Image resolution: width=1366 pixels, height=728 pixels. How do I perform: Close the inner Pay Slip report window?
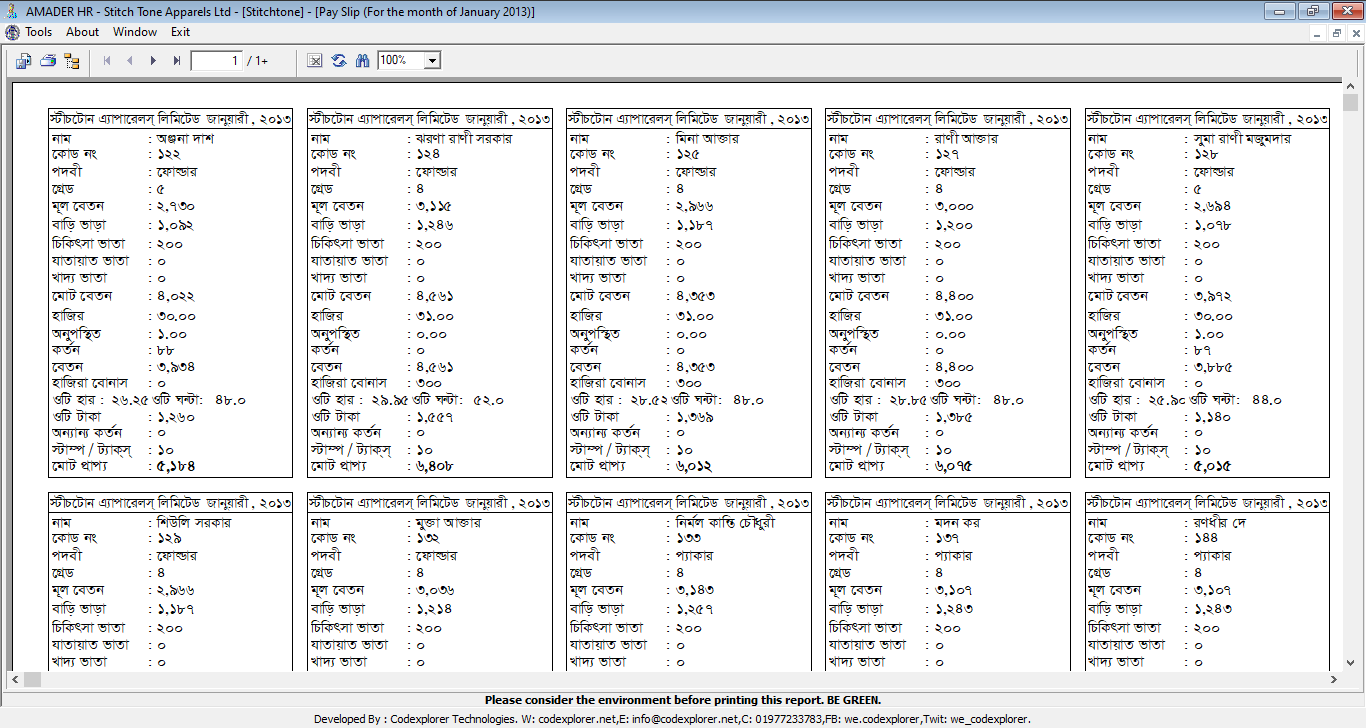tap(1354, 33)
